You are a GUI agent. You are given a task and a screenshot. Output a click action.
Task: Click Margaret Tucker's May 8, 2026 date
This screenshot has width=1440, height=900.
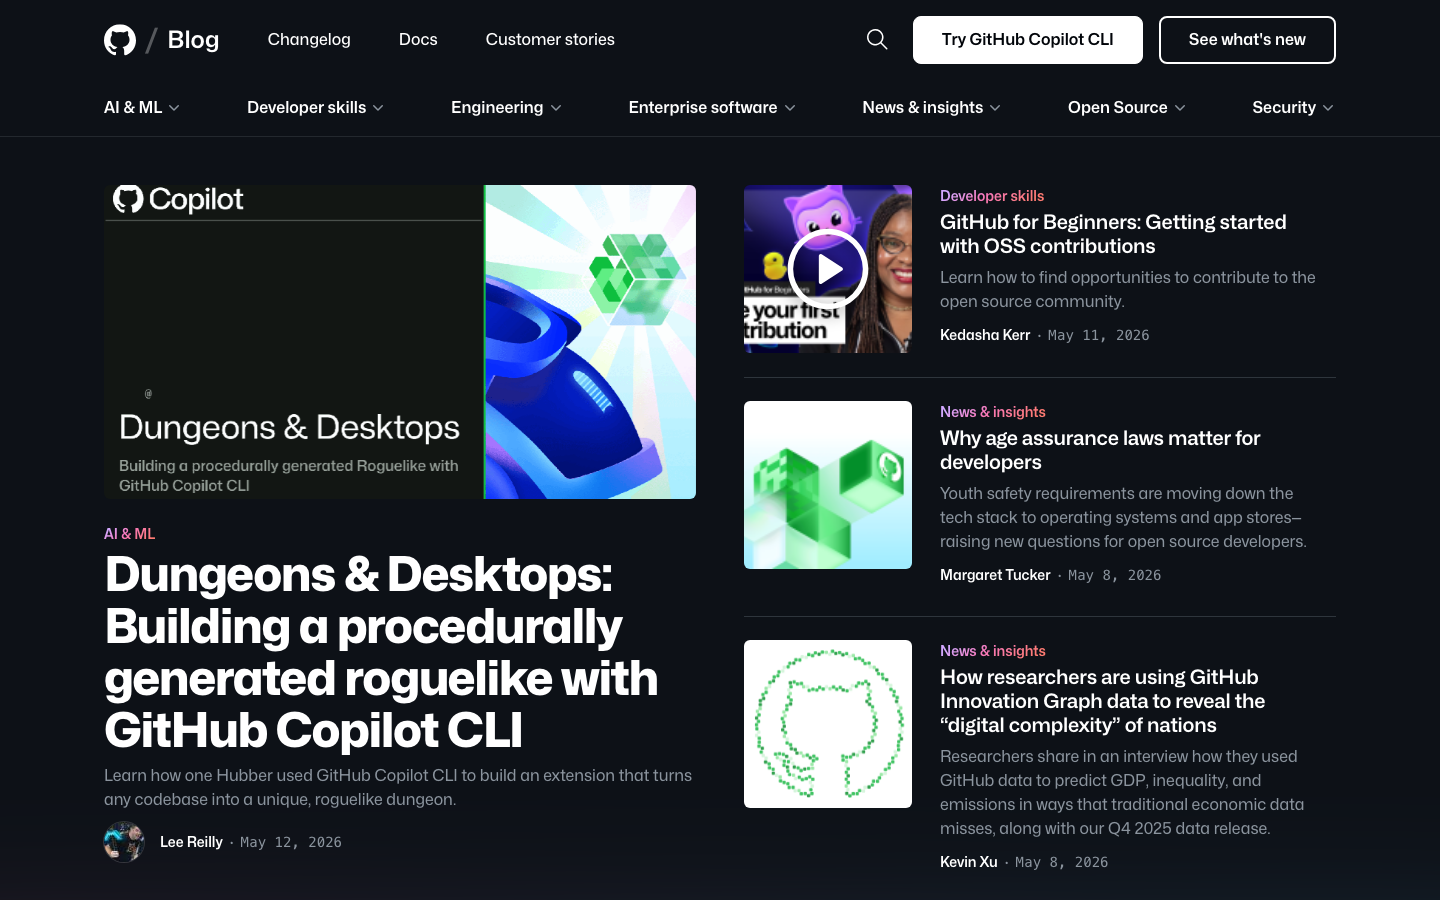coord(1115,575)
